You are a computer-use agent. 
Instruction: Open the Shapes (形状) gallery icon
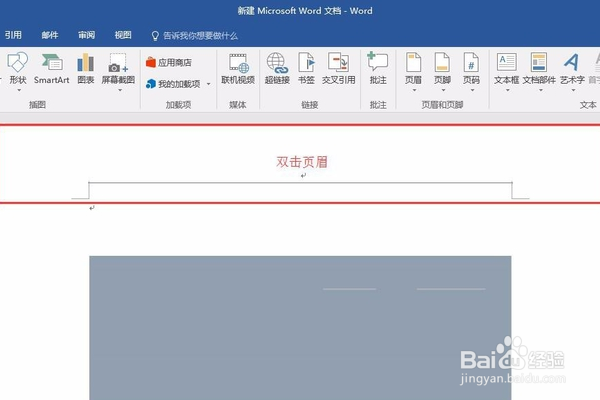point(18,62)
